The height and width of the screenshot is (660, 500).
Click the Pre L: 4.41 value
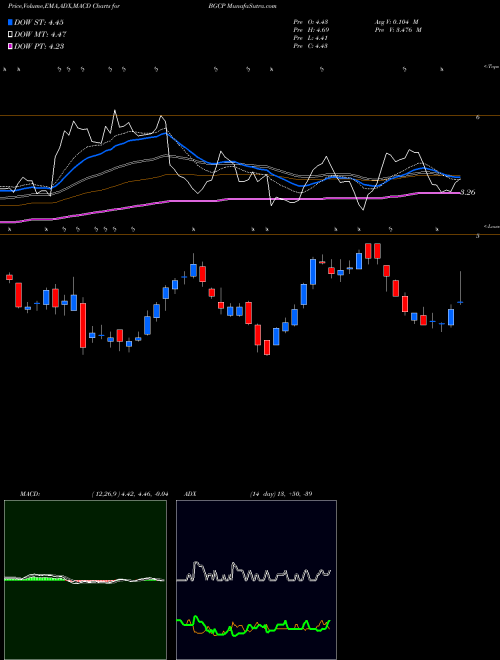[x=311, y=38]
